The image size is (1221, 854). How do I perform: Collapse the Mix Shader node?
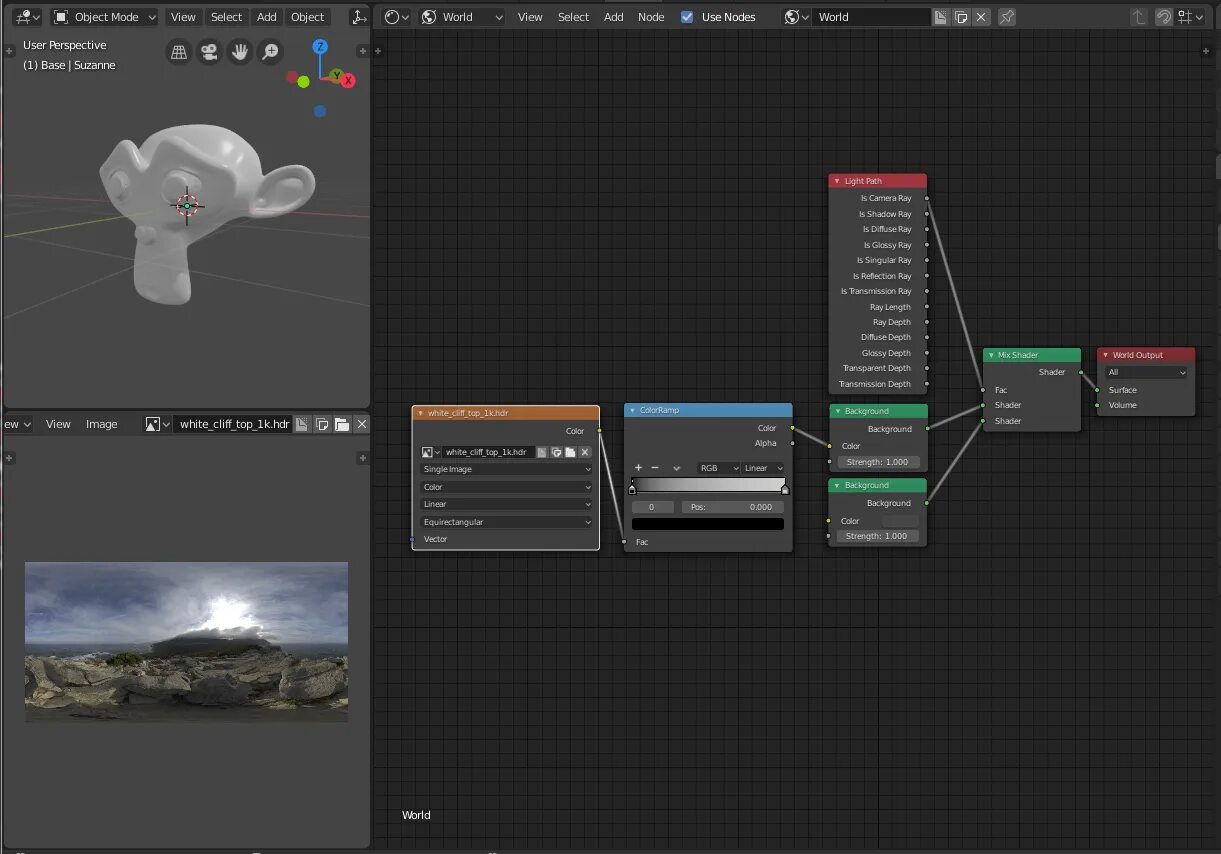coord(991,355)
